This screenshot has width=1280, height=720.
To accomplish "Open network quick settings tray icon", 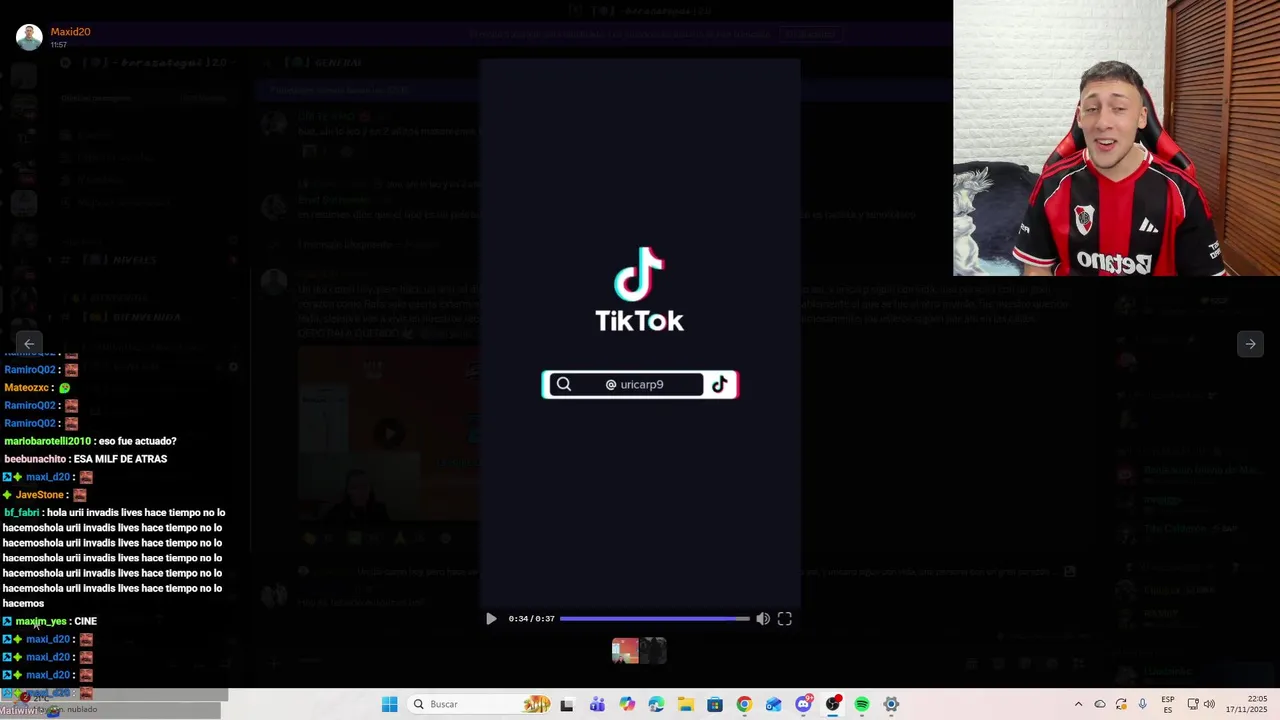I will [1193, 704].
